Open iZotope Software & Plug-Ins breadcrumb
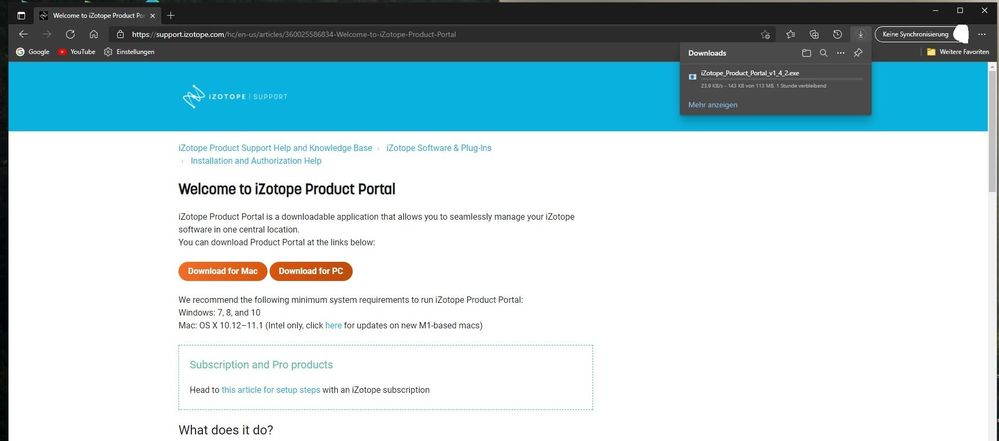The height and width of the screenshot is (441, 999). point(439,148)
